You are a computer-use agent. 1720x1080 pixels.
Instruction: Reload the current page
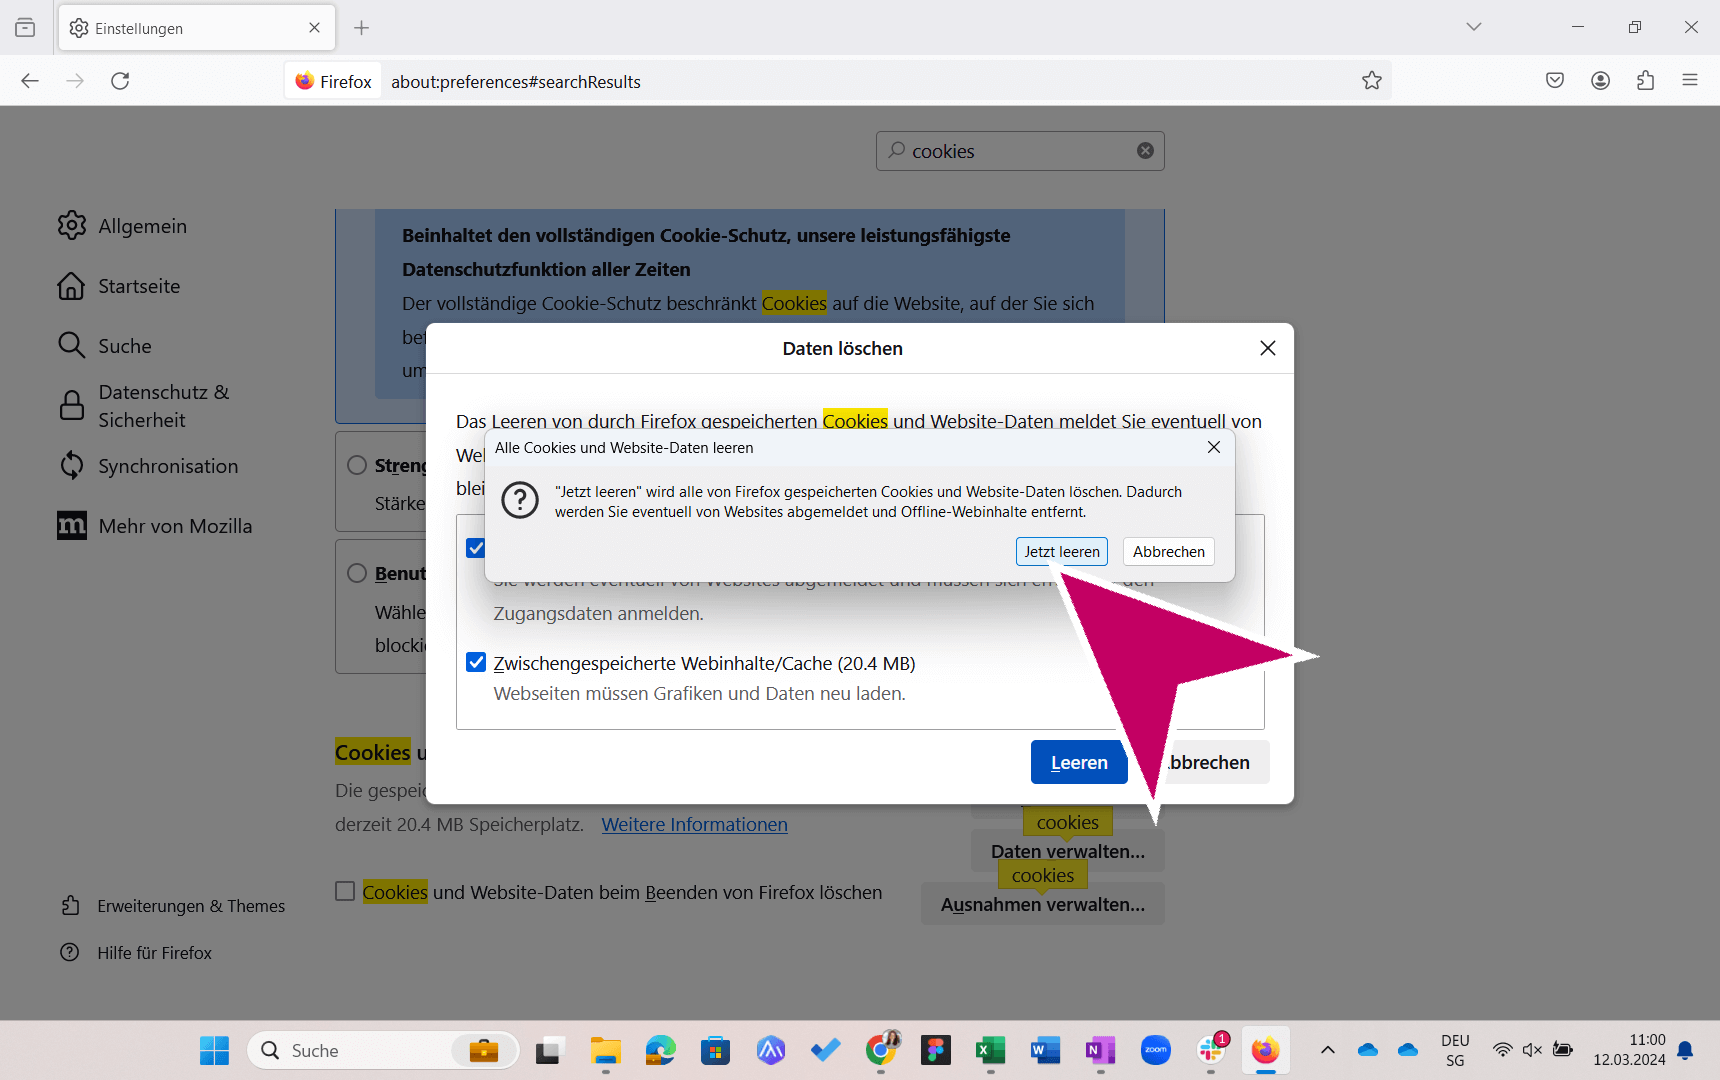(x=120, y=81)
